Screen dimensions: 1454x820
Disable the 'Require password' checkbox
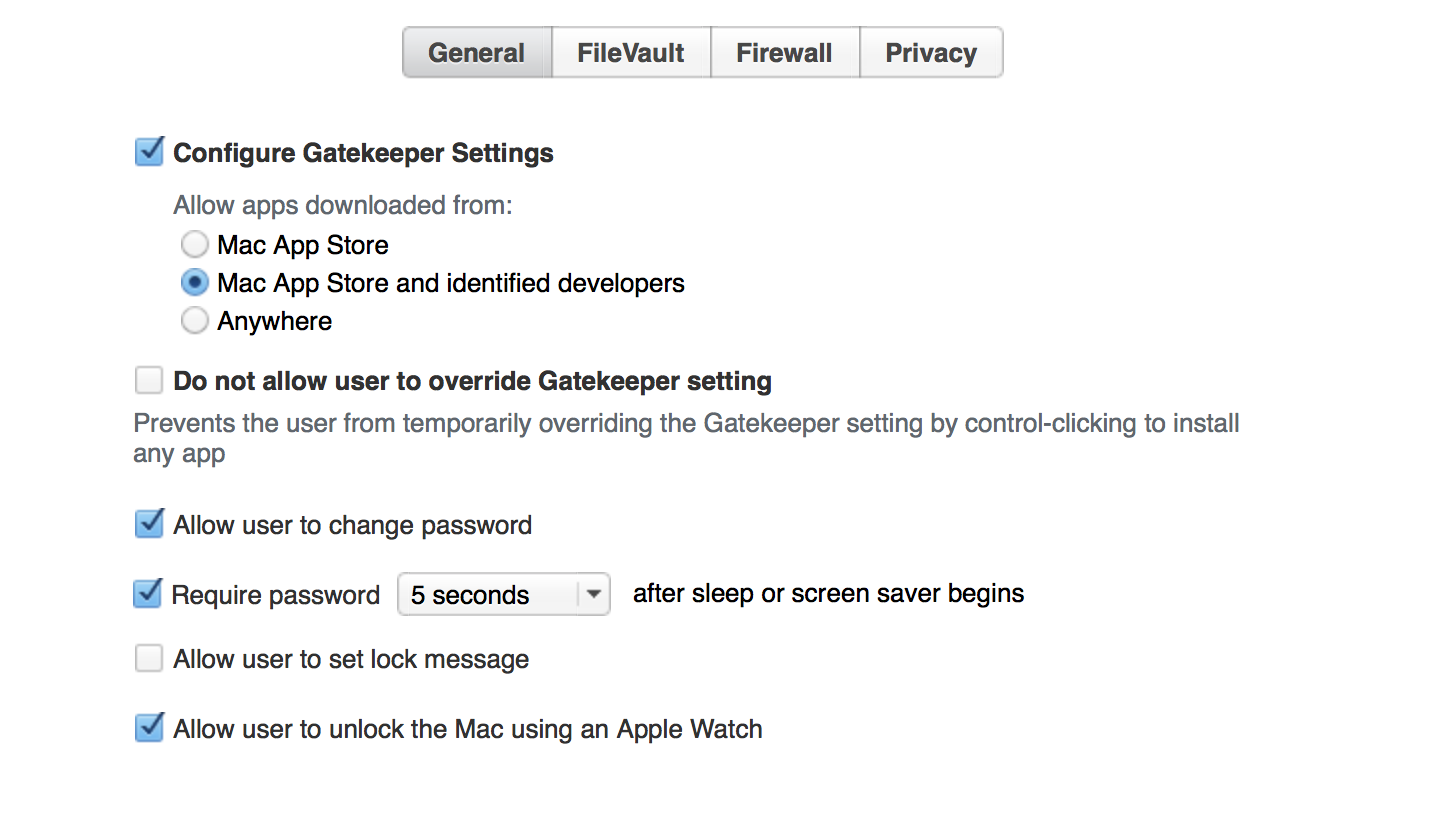pyautogui.click(x=148, y=595)
